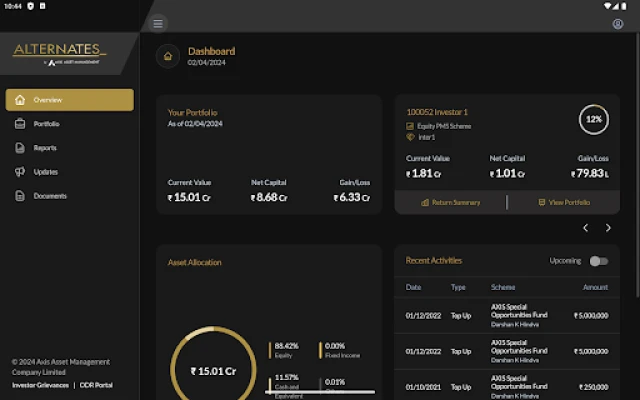The height and width of the screenshot is (400, 640).
Task: Go to previous investor card arrow
Action: coord(586,228)
